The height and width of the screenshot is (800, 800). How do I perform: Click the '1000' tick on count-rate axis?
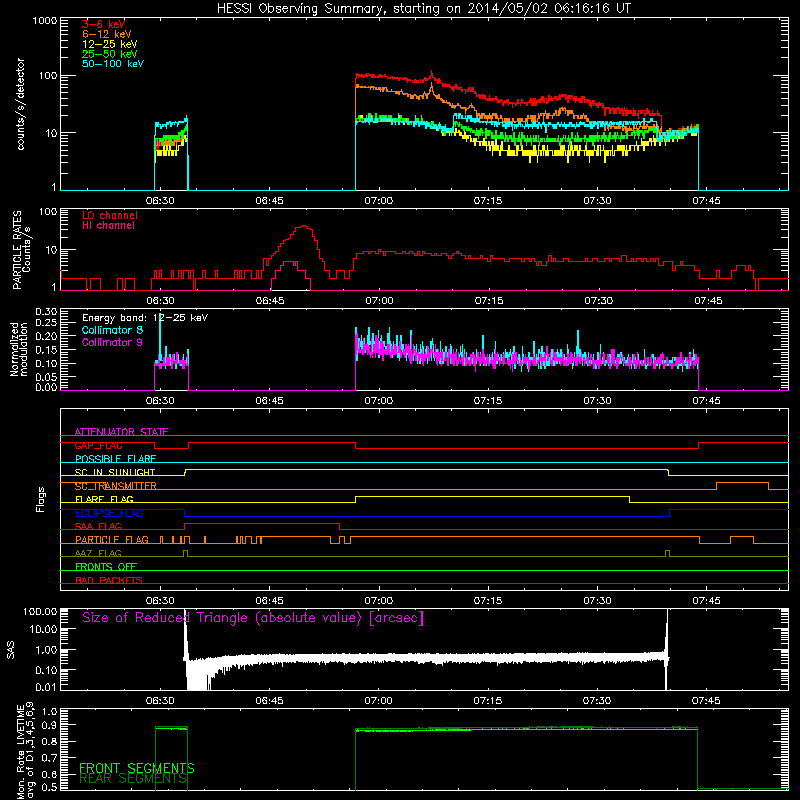point(45,21)
